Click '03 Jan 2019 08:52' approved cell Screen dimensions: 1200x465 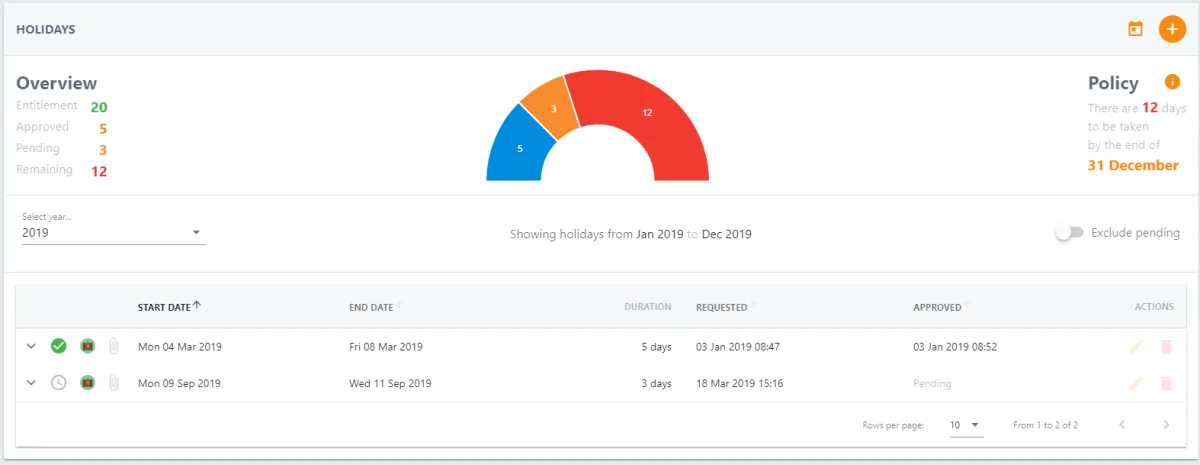coord(955,347)
